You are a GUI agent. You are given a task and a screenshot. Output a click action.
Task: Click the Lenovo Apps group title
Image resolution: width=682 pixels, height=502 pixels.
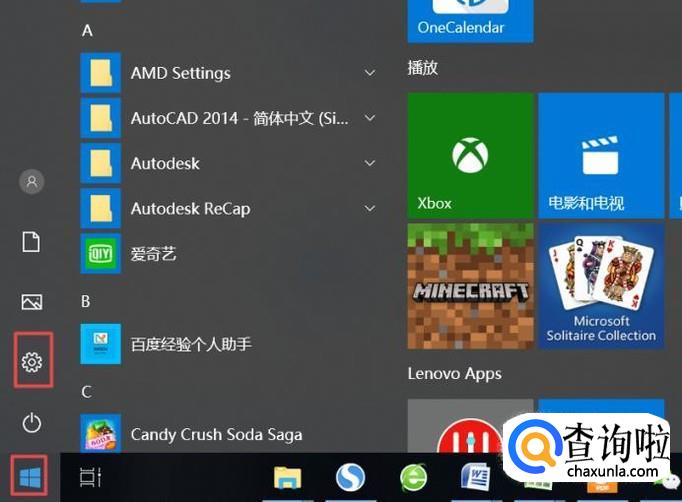[x=455, y=374]
